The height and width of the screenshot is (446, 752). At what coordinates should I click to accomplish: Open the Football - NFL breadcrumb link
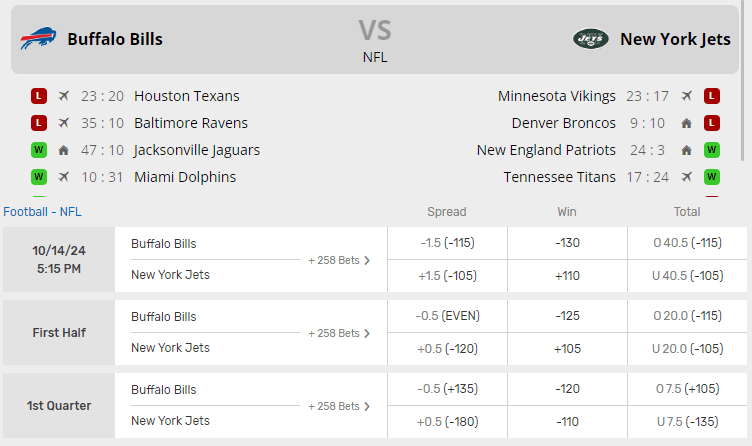(x=42, y=211)
